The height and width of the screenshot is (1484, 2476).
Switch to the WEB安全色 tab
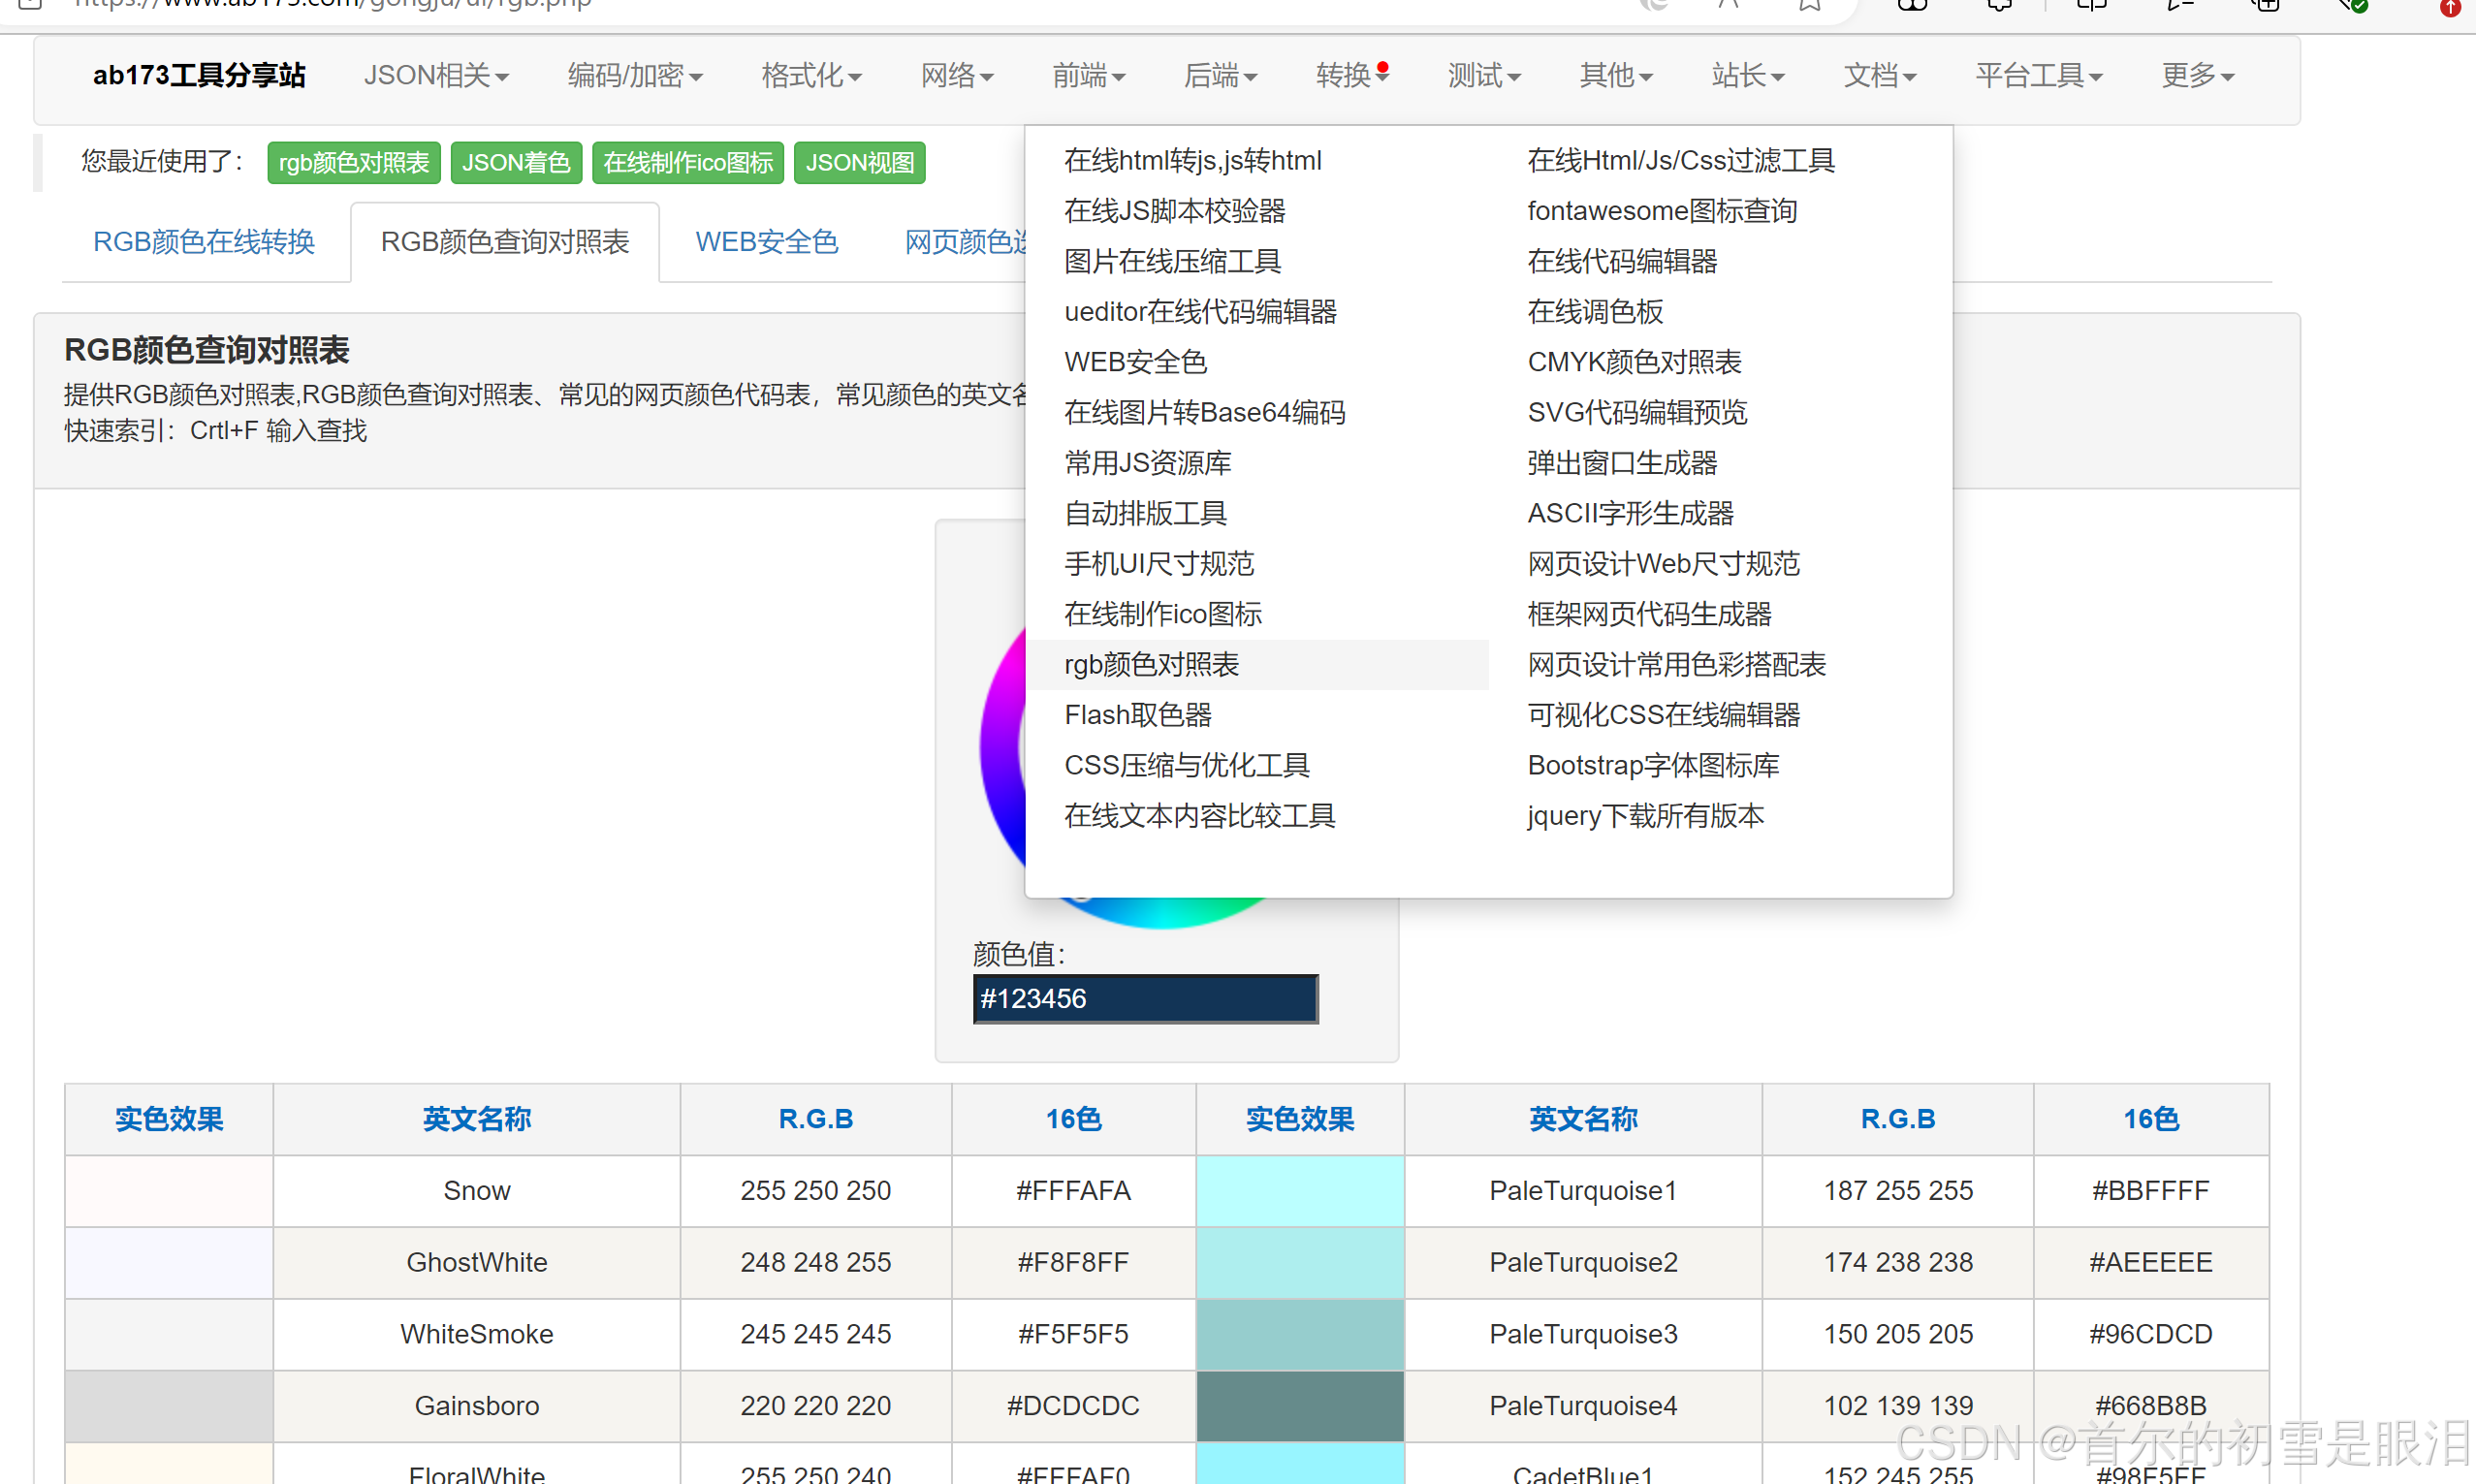pos(766,241)
